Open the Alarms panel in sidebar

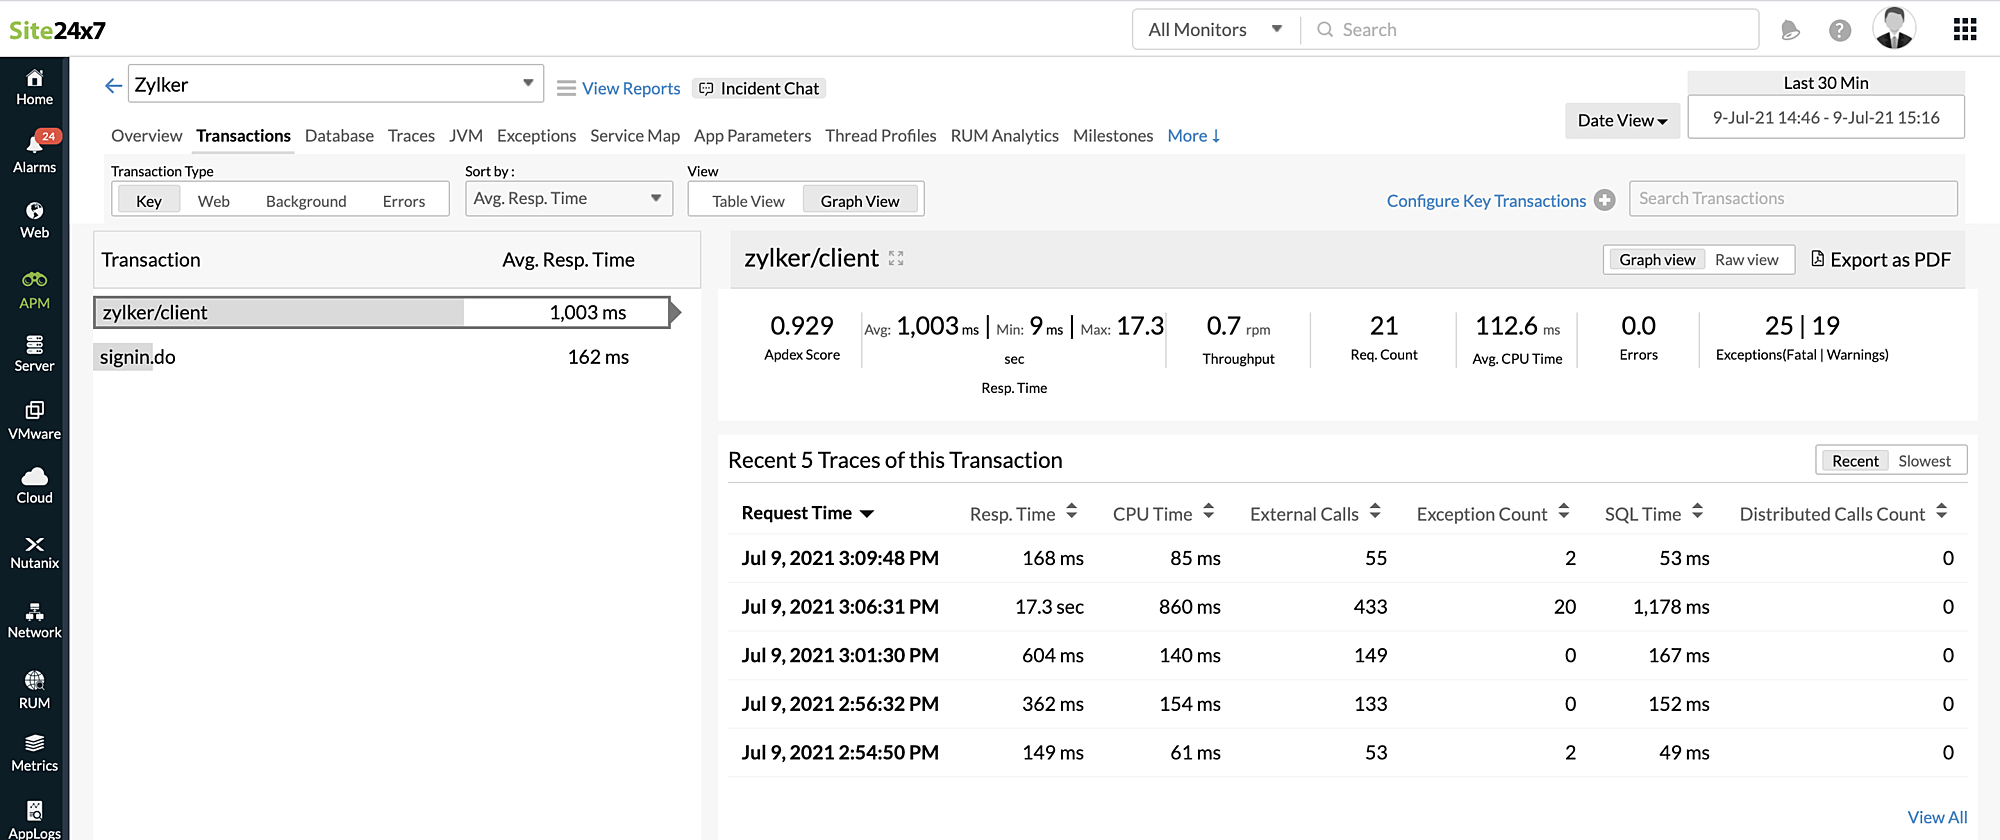[34, 152]
